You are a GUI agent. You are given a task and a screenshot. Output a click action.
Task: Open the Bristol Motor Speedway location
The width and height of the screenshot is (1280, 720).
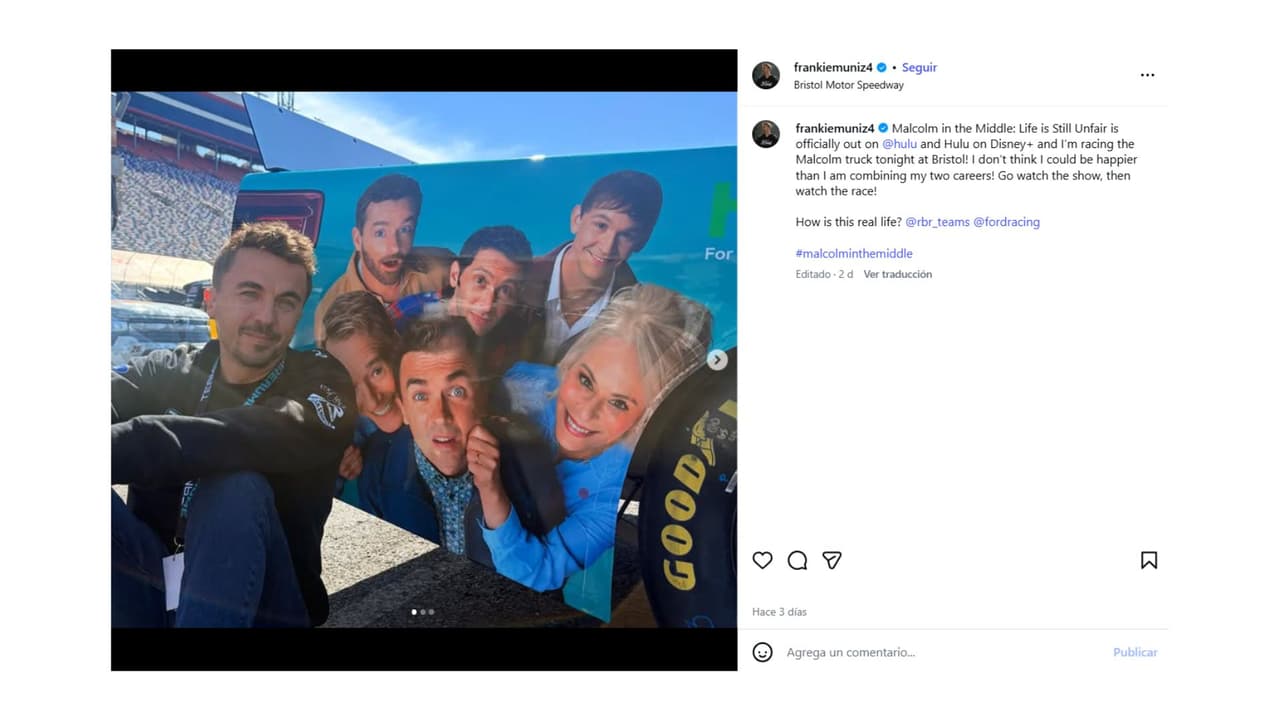click(848, 85)
